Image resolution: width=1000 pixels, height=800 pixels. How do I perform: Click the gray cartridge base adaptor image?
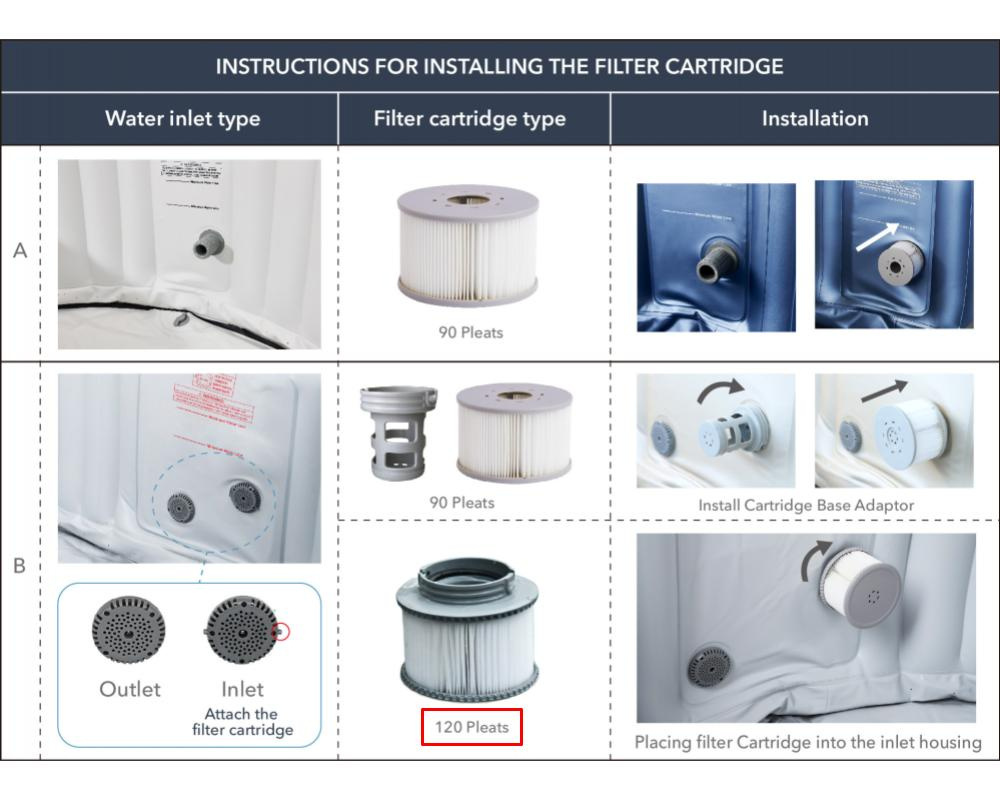(x=399, y=432)
